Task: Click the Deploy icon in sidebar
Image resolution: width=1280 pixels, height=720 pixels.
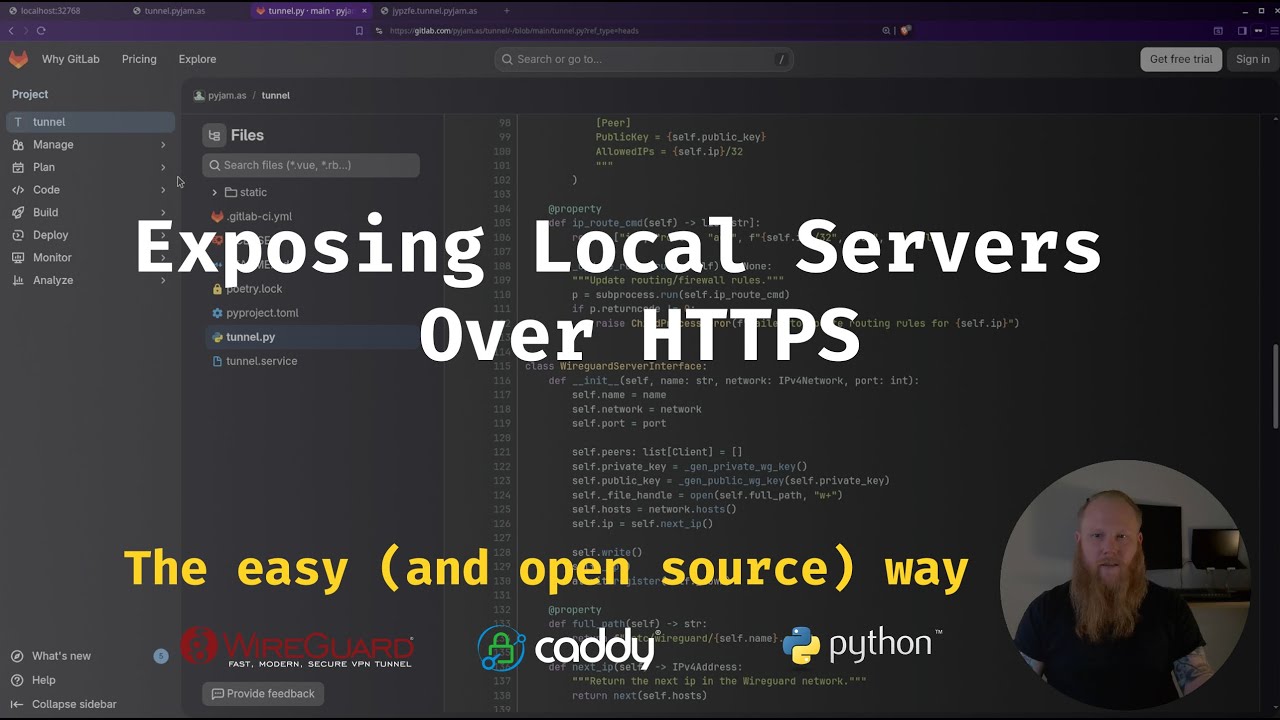Action: 18,235
